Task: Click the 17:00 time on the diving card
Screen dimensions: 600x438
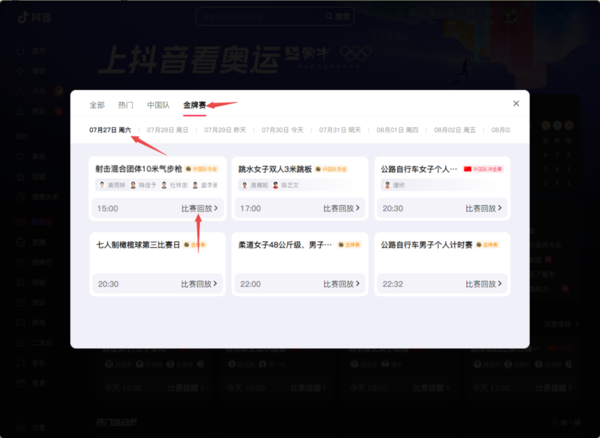Action: tap(250, 208)
